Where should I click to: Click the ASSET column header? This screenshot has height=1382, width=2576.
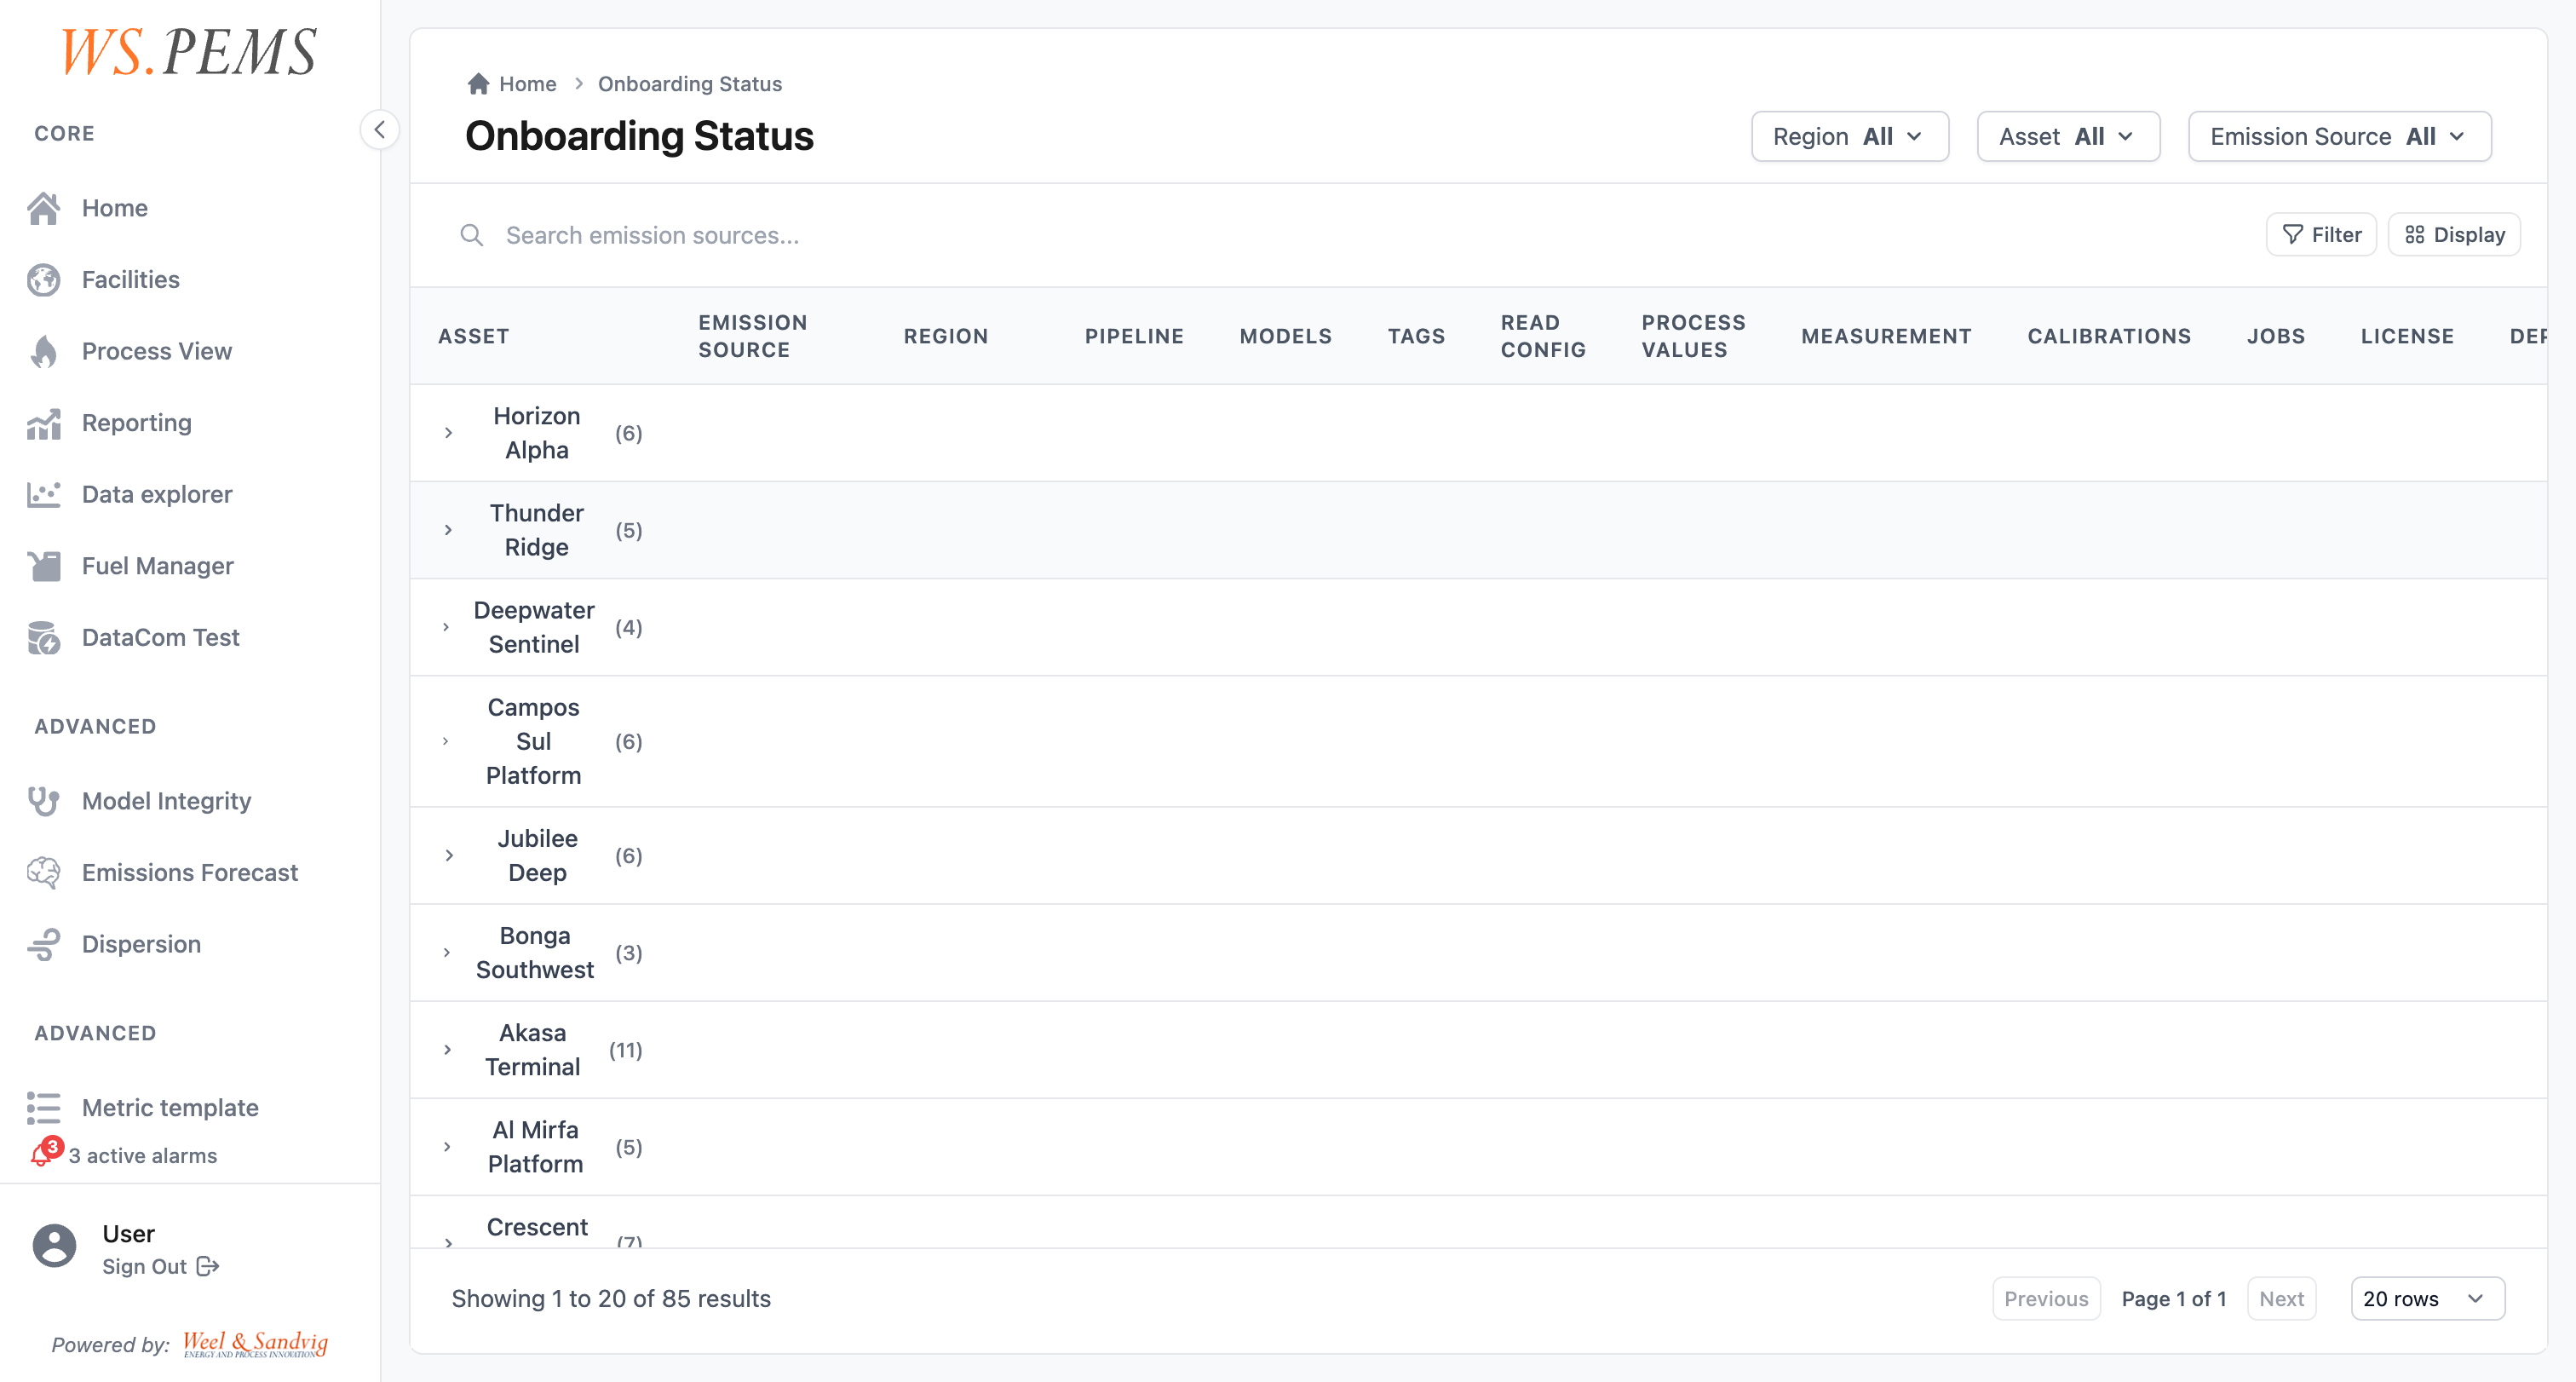474,336
